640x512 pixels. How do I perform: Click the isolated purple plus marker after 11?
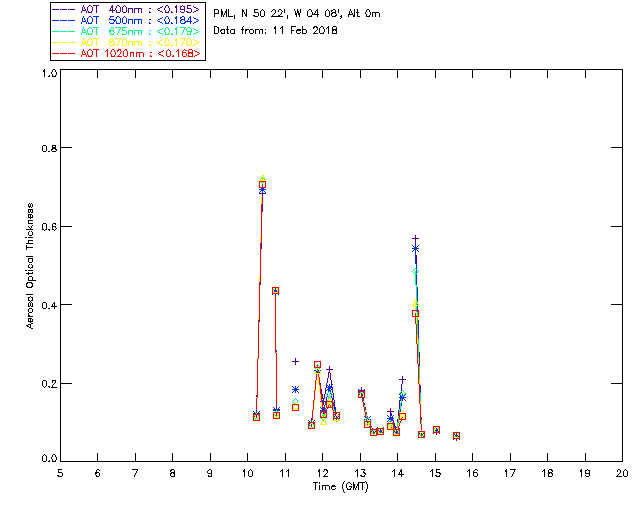point(296,362)
